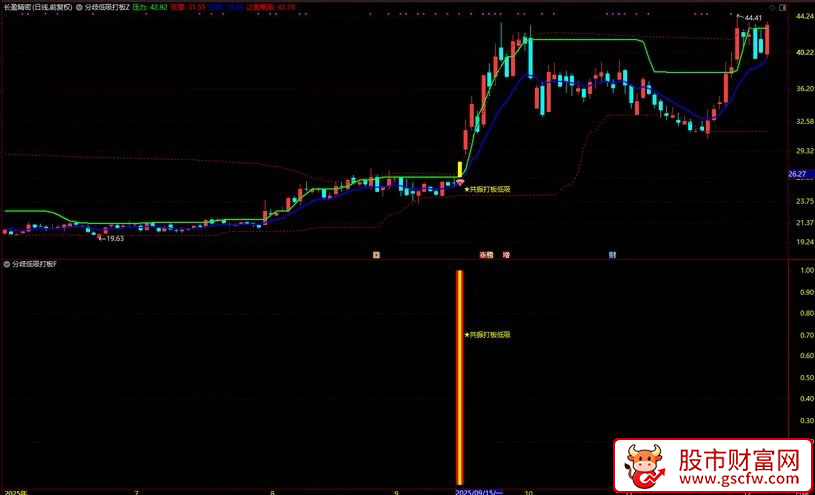This screenshot has height=495, width=815.
Task: Click the 2025/09/15 date marker on time axis
Action: point(479,491)
